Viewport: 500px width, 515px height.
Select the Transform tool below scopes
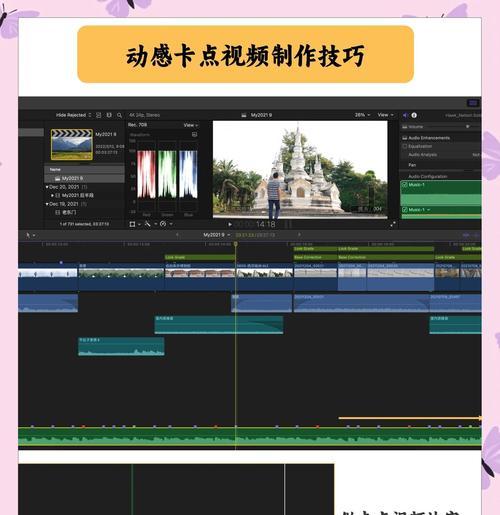(x=132, y=224)
